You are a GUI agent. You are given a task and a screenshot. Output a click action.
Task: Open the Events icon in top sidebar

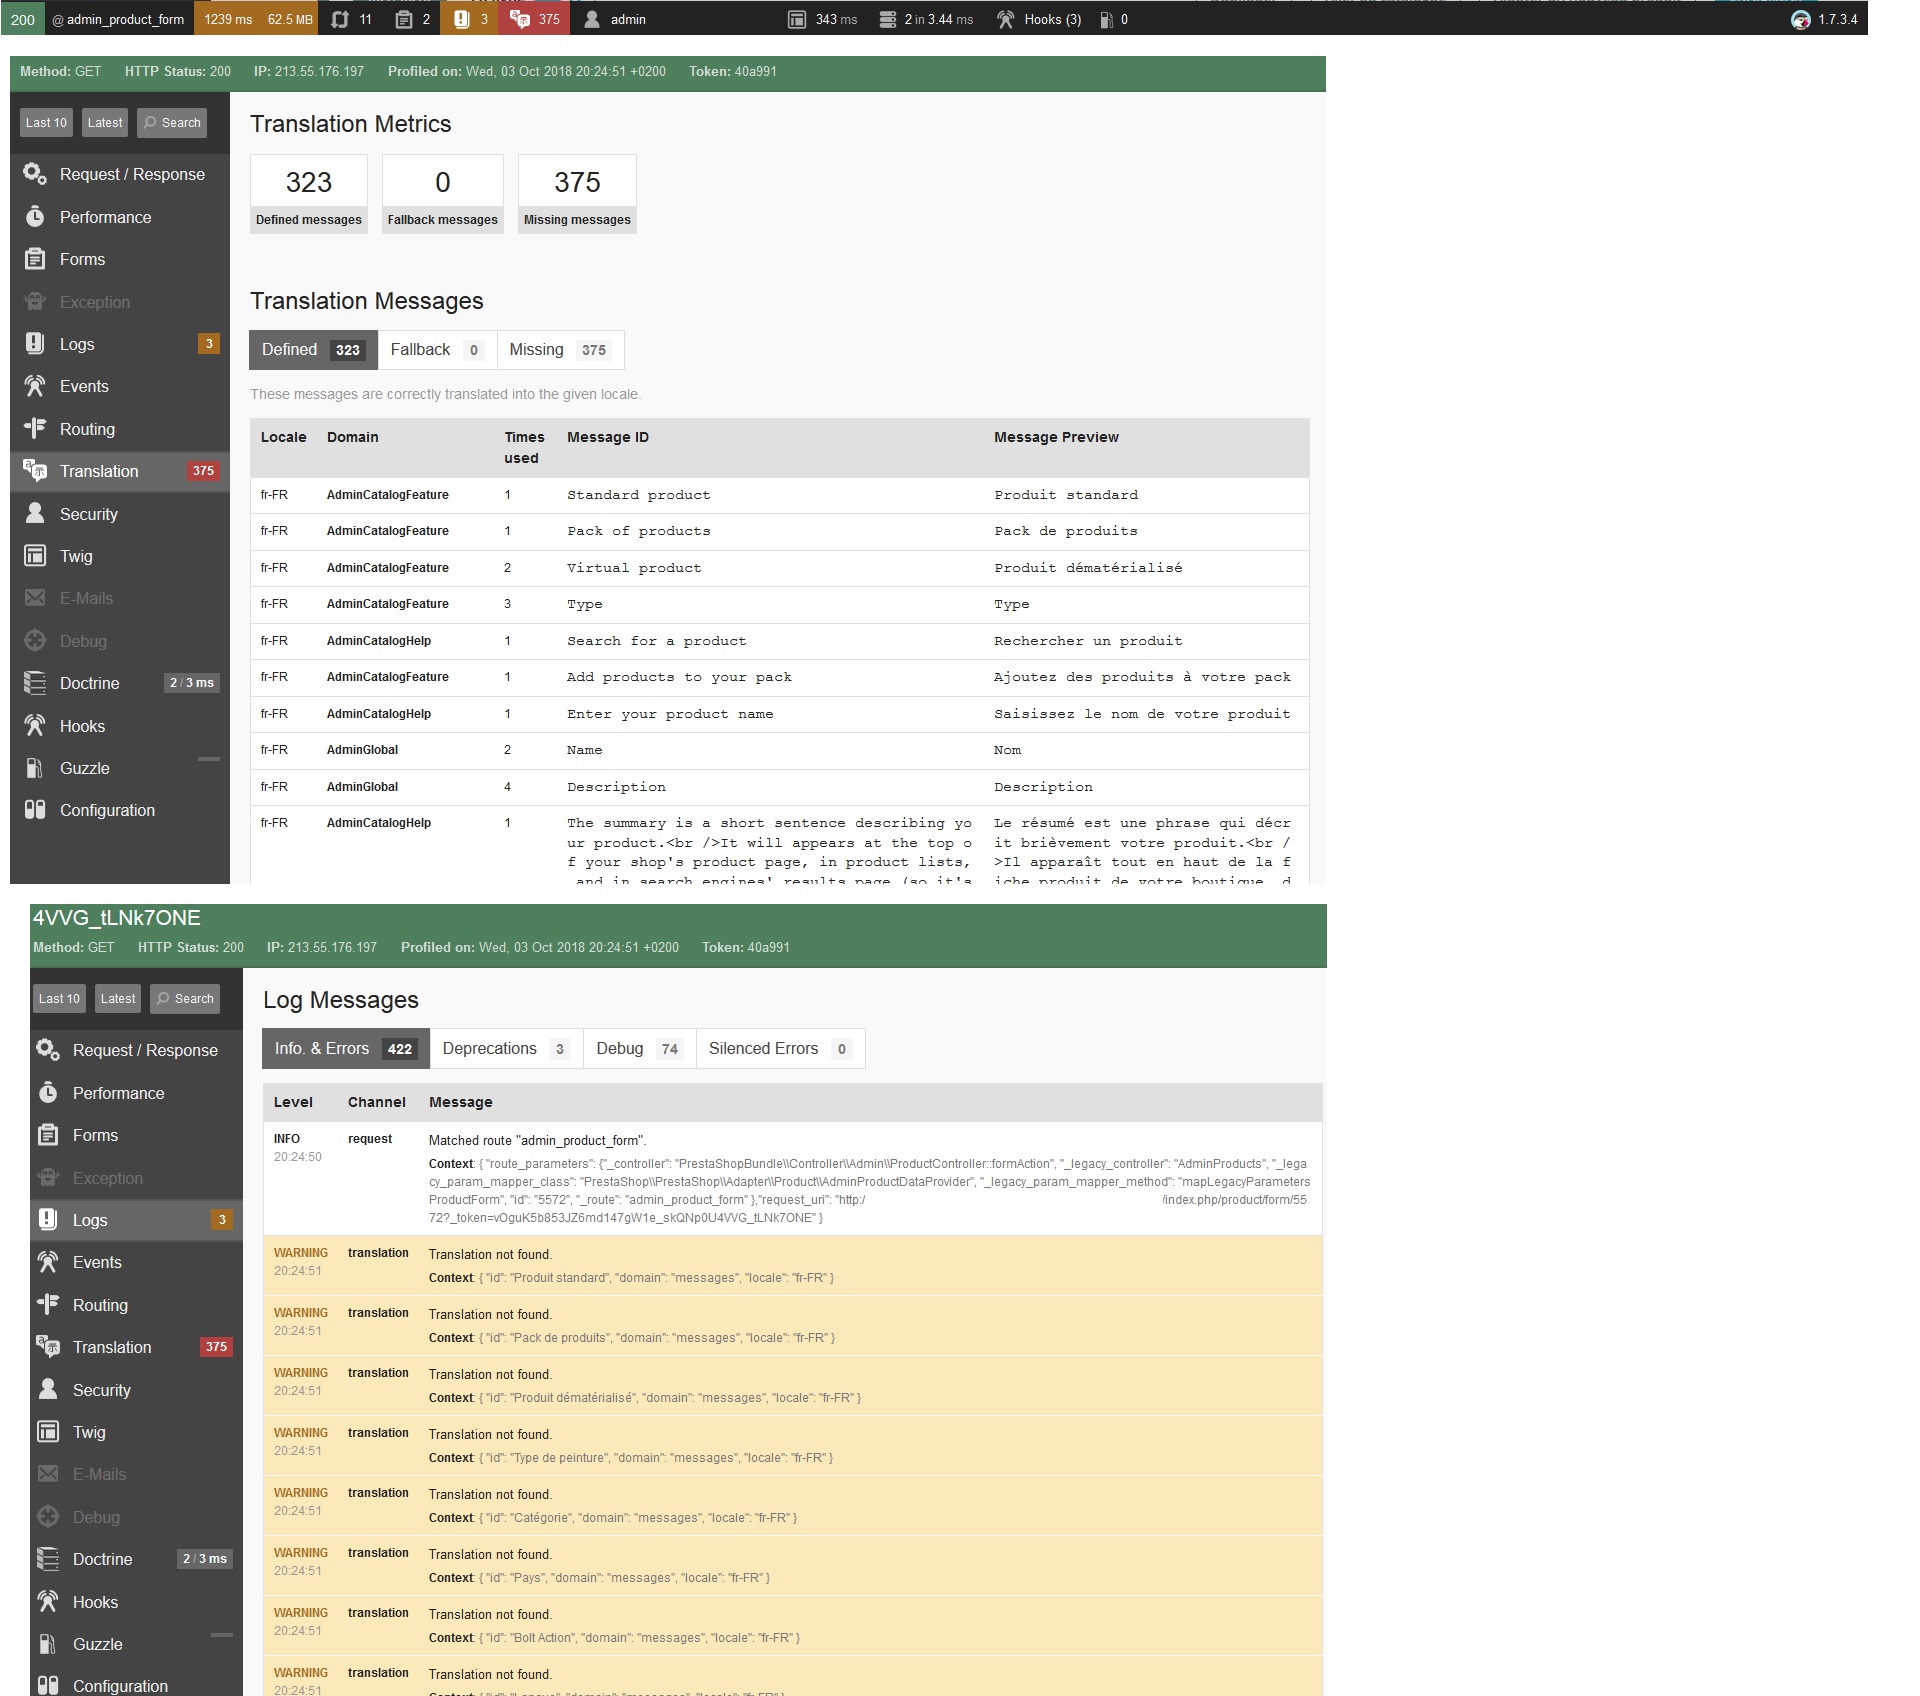click(x=35, y=386)
